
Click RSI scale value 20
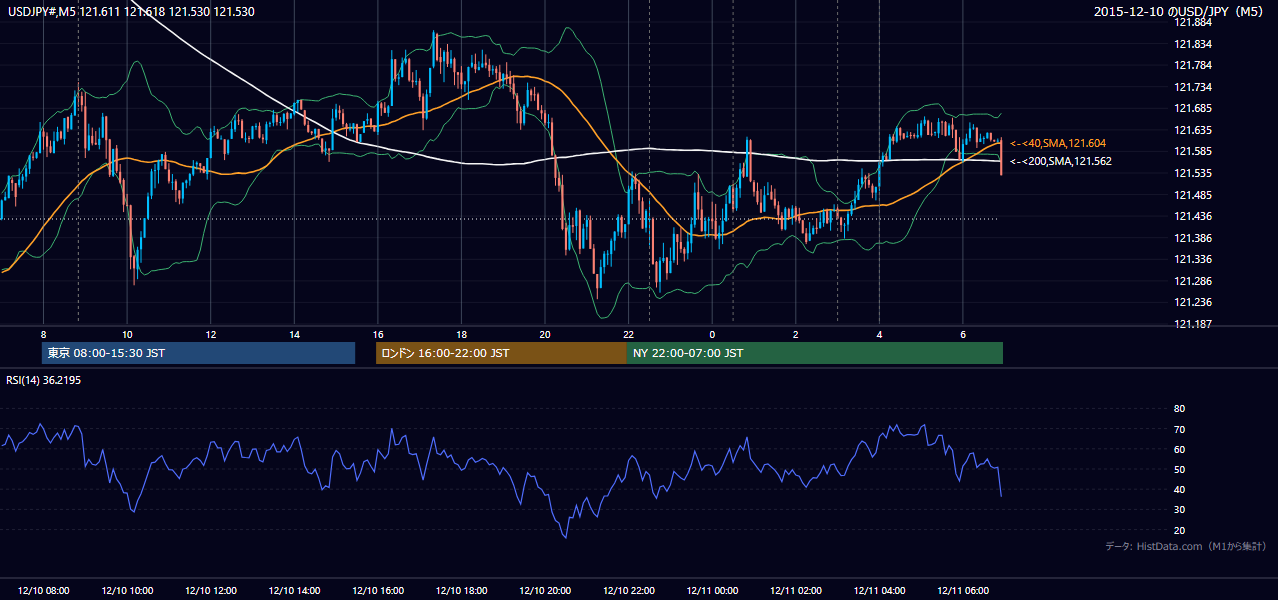1179,530
